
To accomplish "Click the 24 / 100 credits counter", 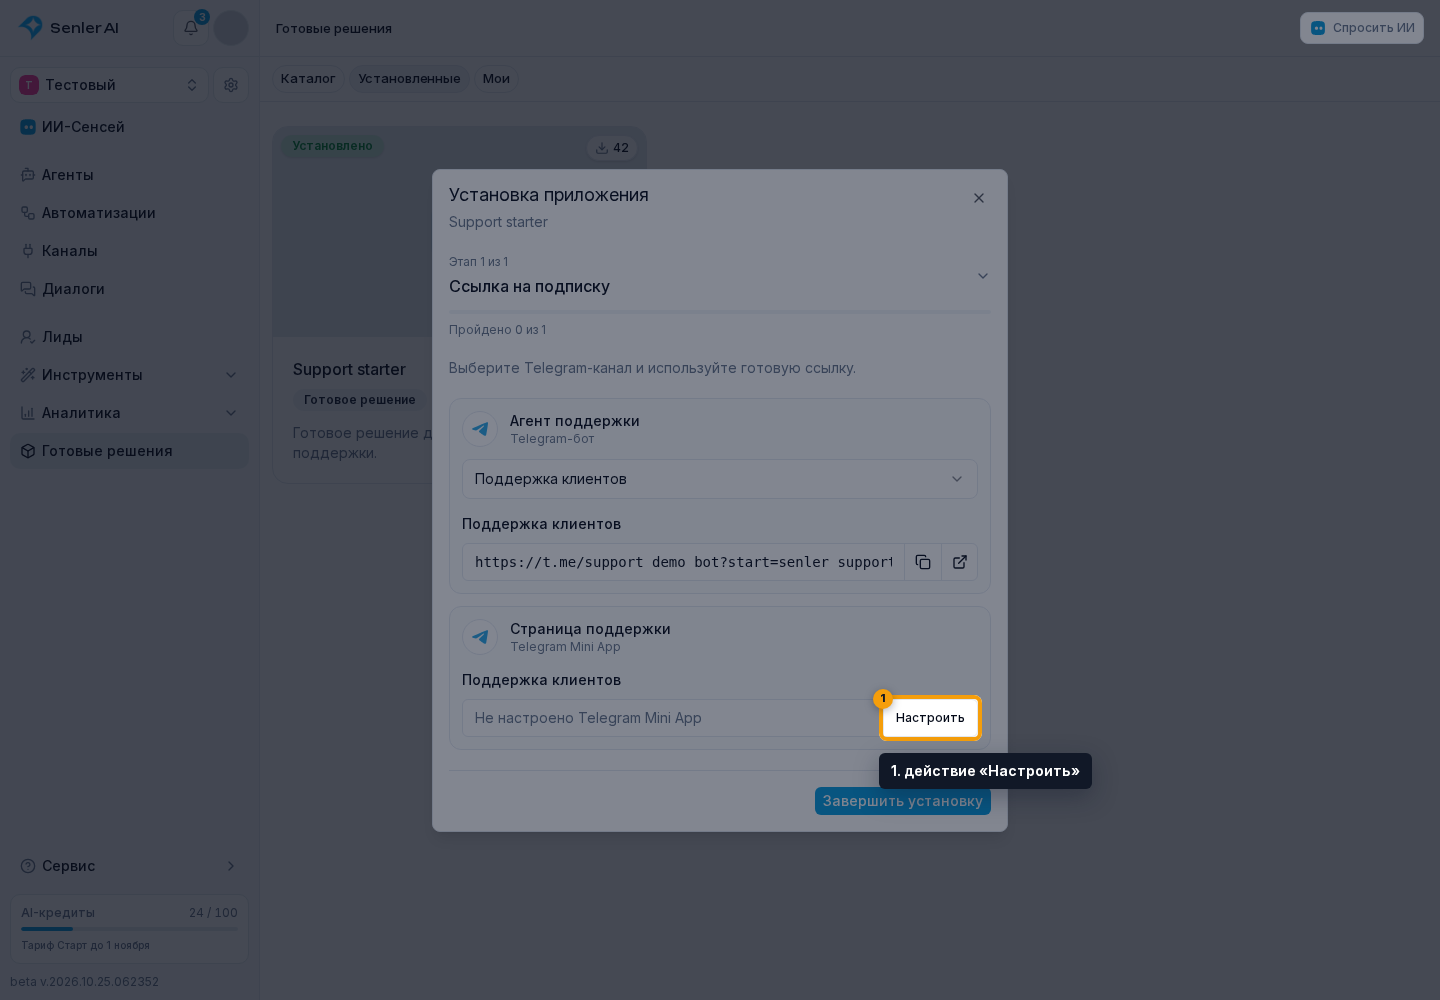I will click(x=213, y=913).
